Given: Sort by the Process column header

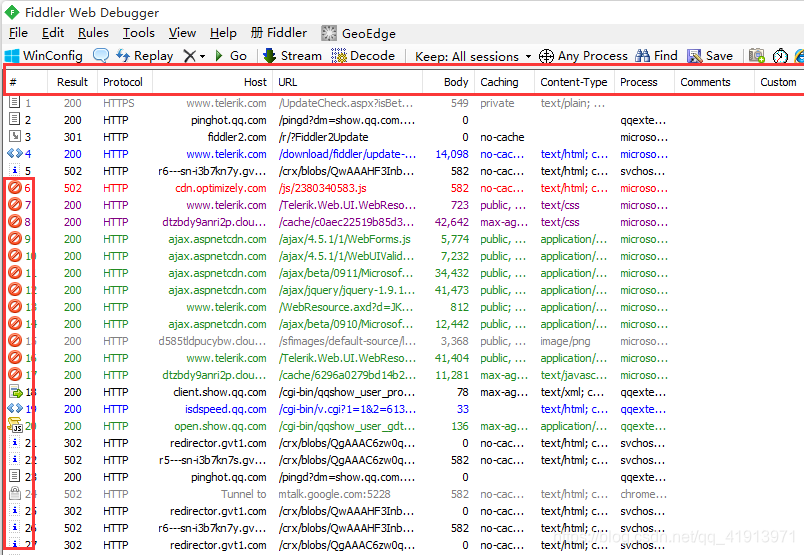Looking at the screenshot, I should coord(644,82).
